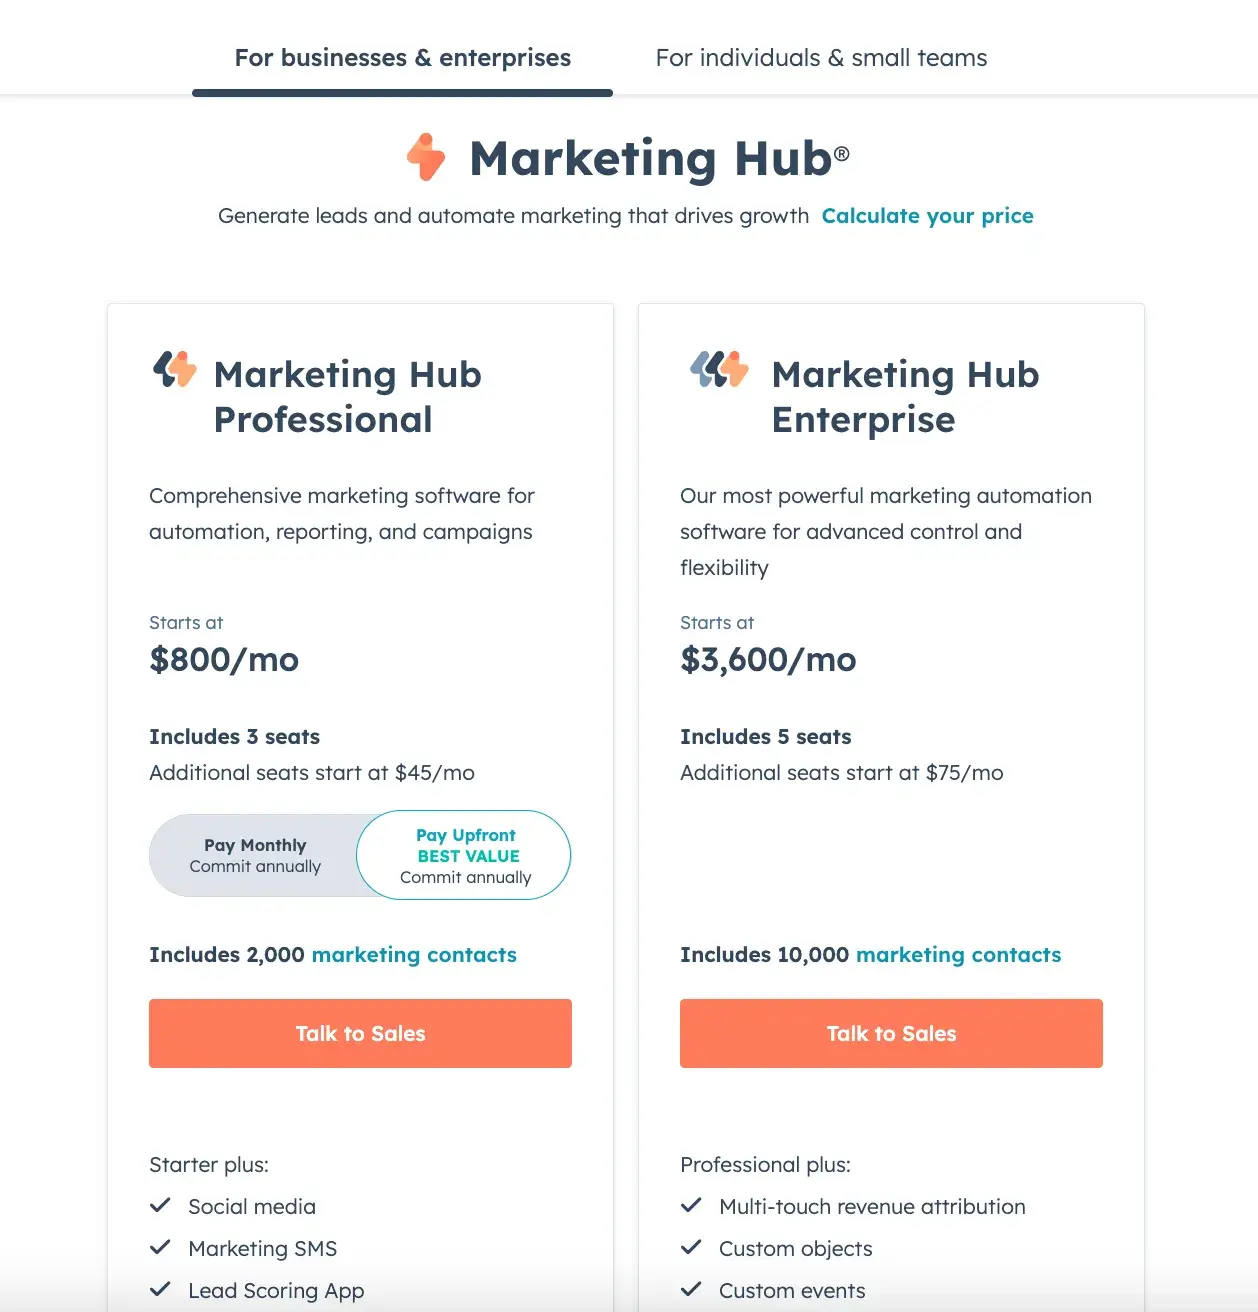The image size is (1258, 1312).
Task: Click the orange Marketing Hub logo icon
Action: pos(426,157)
